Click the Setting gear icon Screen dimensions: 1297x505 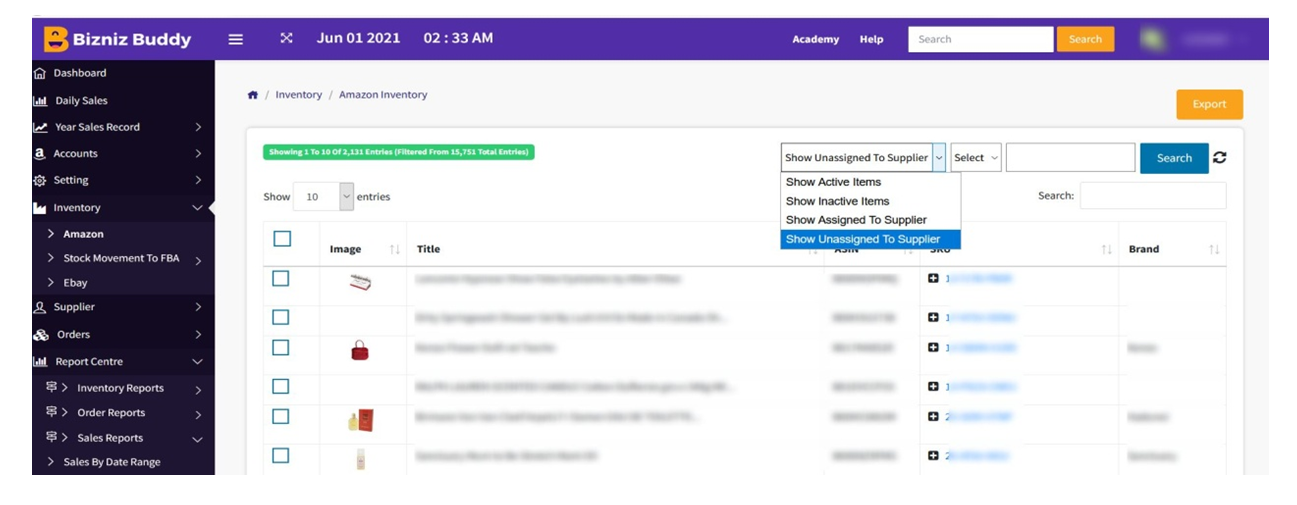click(x=40, y=180)
